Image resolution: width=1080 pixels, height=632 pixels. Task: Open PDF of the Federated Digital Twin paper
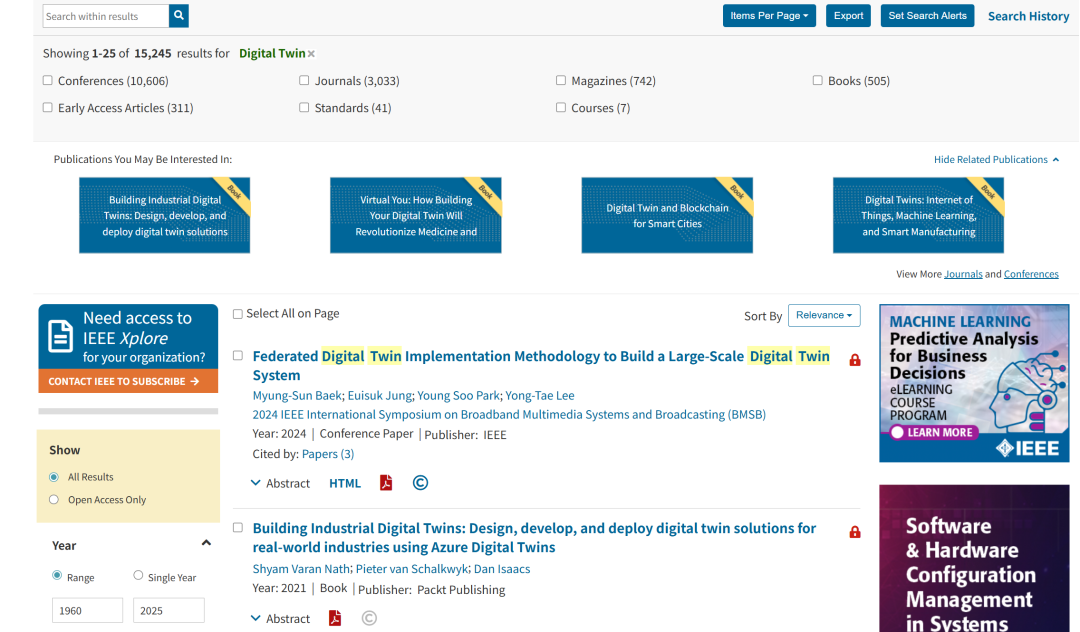[386, 483]
